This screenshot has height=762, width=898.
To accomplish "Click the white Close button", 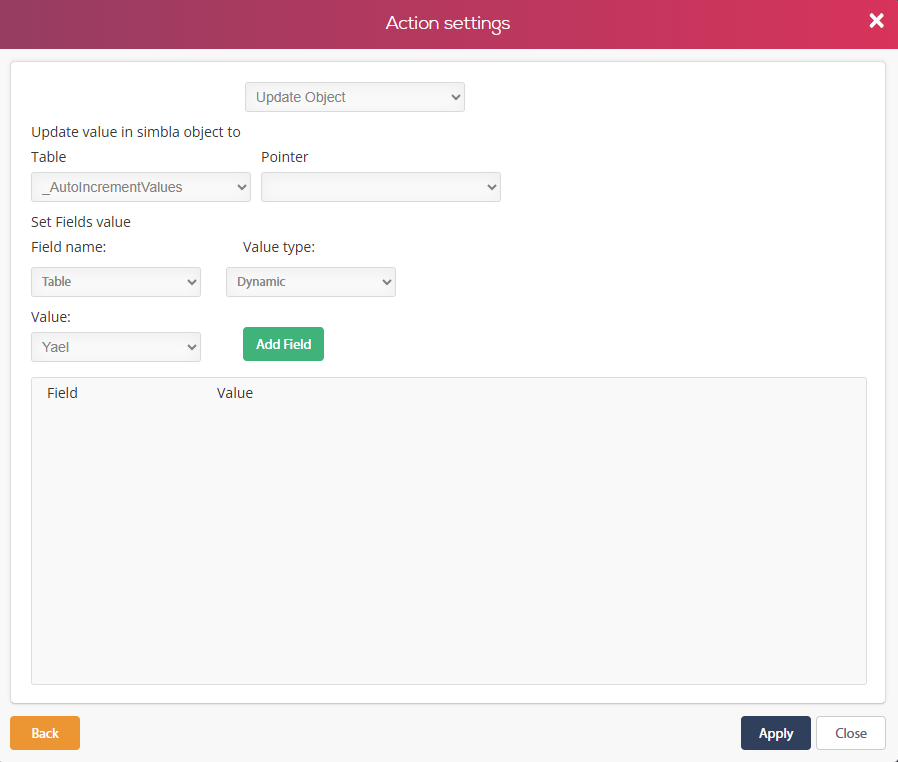I will (850, 733).
